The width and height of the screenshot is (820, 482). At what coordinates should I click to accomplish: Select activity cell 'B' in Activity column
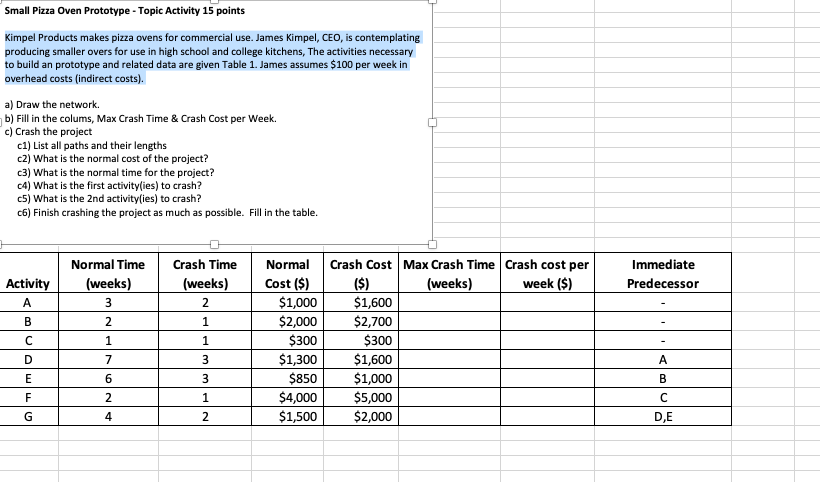[29, 322]
